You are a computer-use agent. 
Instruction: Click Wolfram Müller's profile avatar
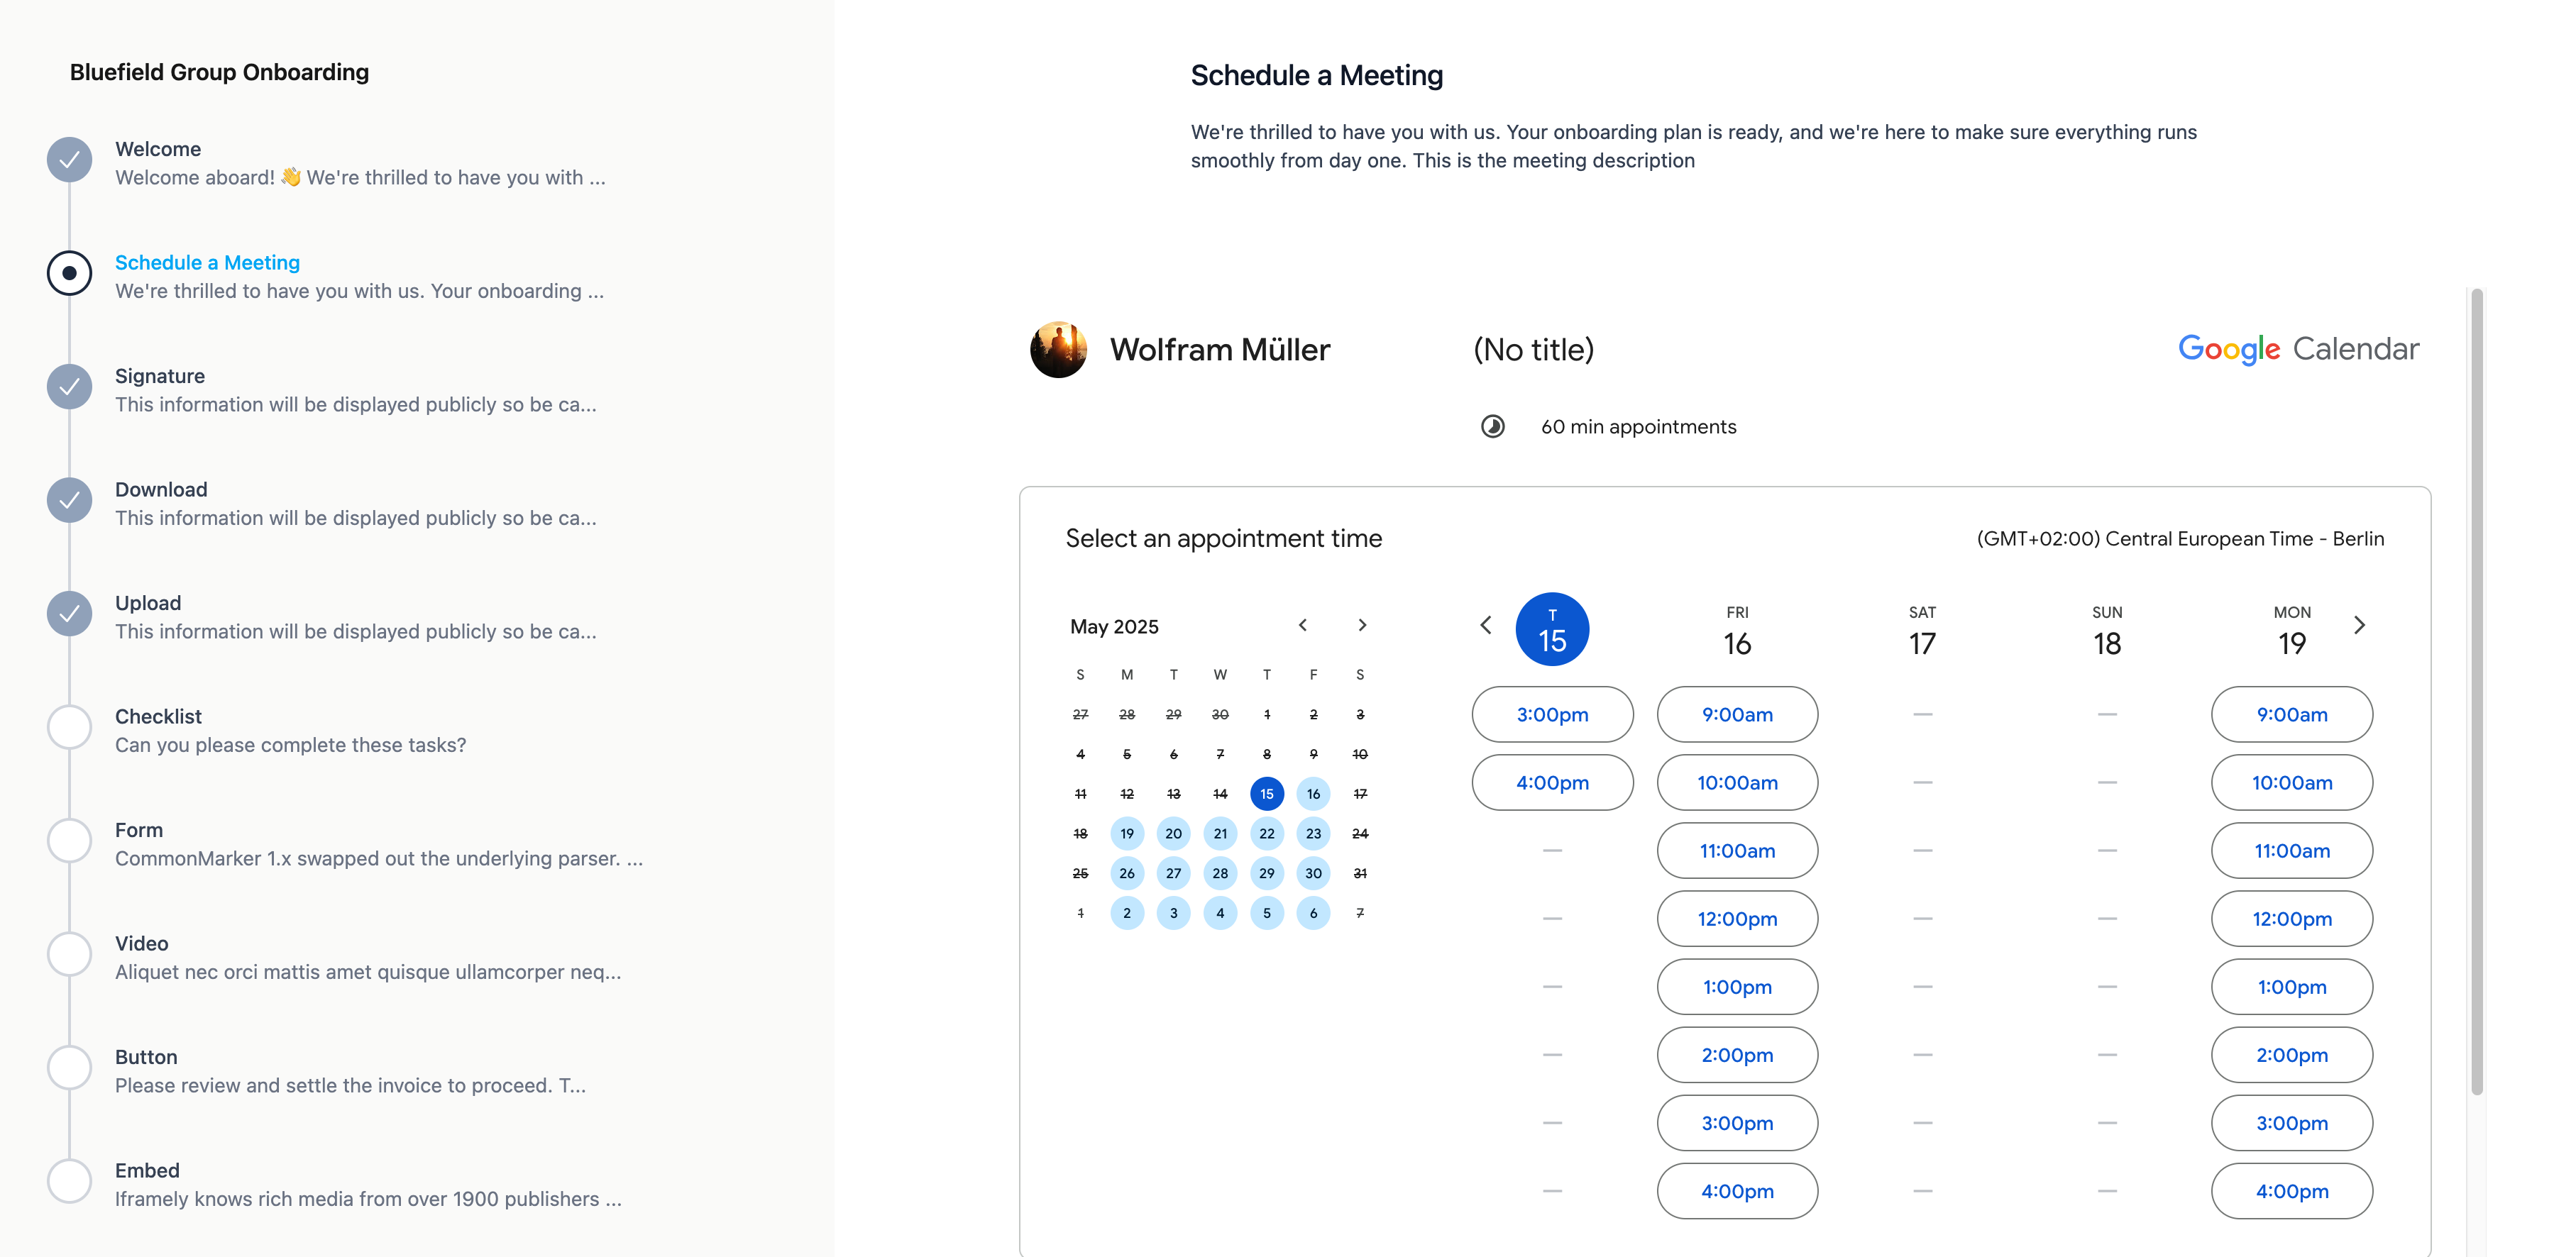(x=1058, y=350)
